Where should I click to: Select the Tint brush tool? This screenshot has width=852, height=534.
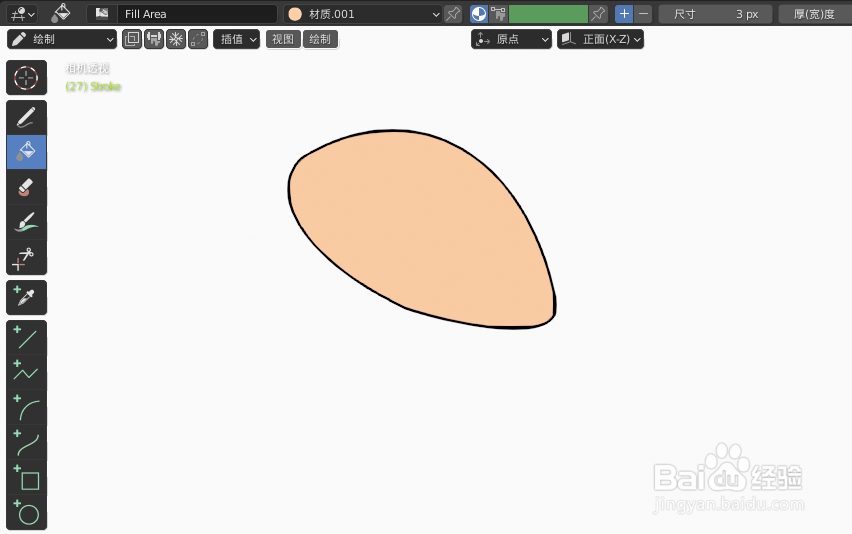26,222
